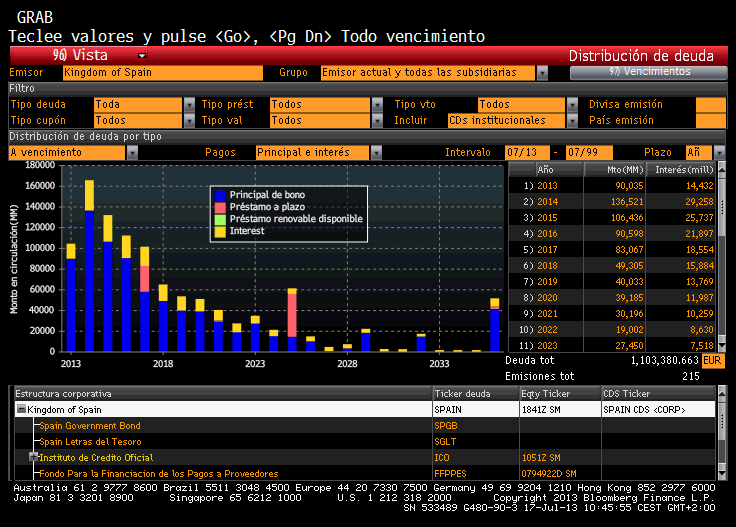The height and width of the screenshot is (527, 736).
Task: Select row 3) 2015 in maturity table
Action: pos(612,218)
